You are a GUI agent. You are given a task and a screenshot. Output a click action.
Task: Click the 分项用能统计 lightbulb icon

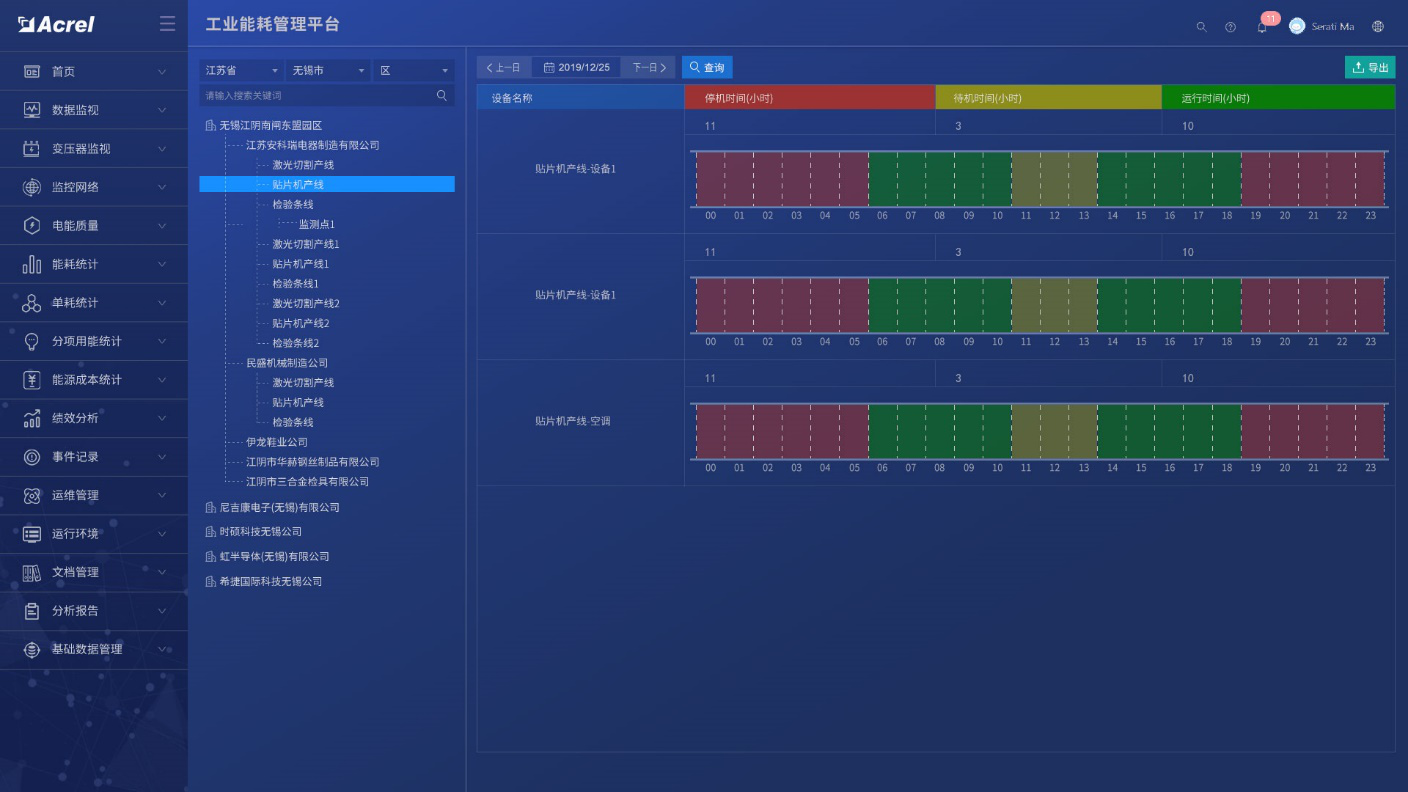click(x=32, y=341)
